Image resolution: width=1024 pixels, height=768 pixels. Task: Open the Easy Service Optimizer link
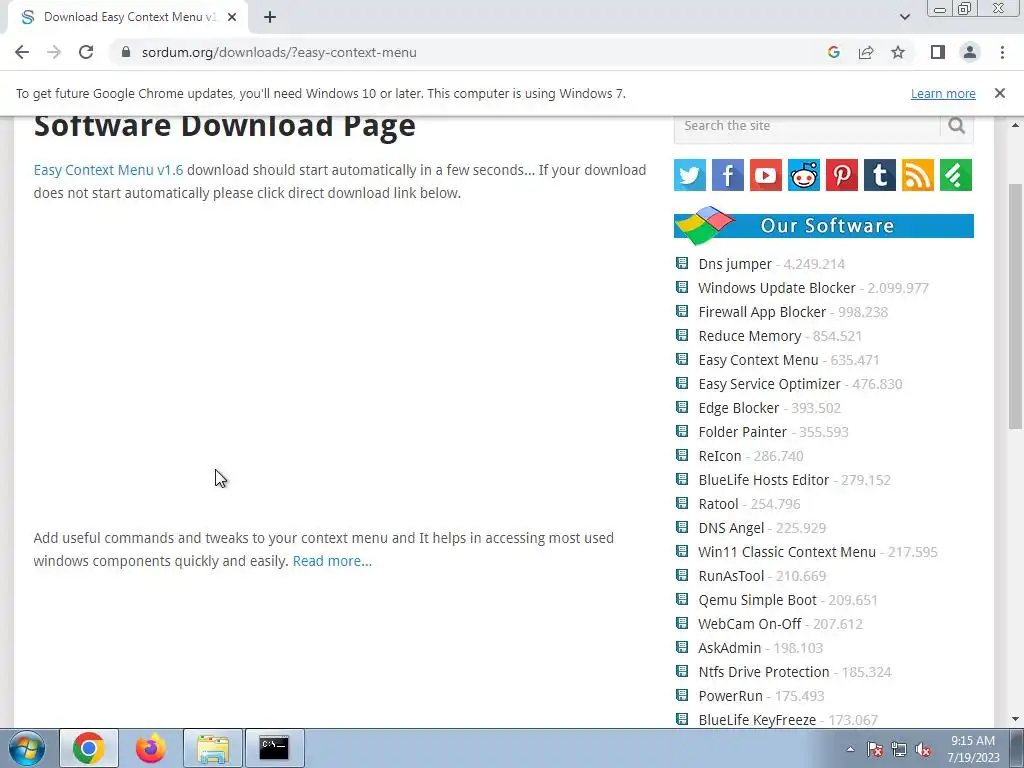point(769,384)
